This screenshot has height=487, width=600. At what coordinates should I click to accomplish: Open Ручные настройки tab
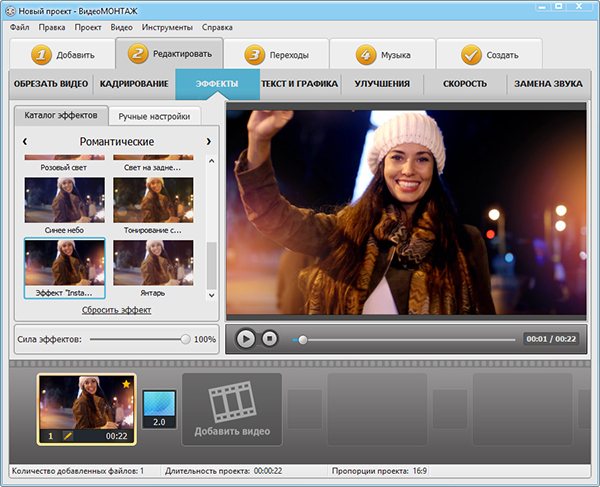click(154, 116)
